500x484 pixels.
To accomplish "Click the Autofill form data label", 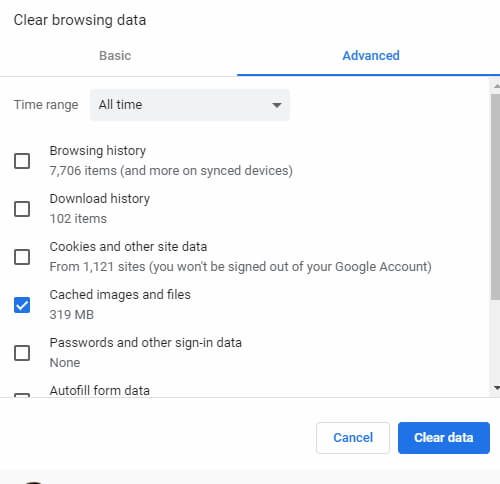I will pyautogui.click(x=100, y=390).
